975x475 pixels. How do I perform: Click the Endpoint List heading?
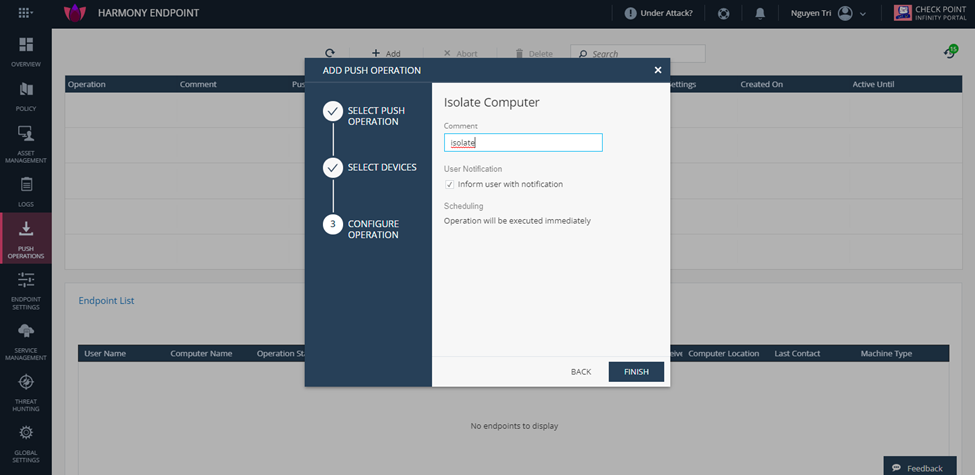106,300
